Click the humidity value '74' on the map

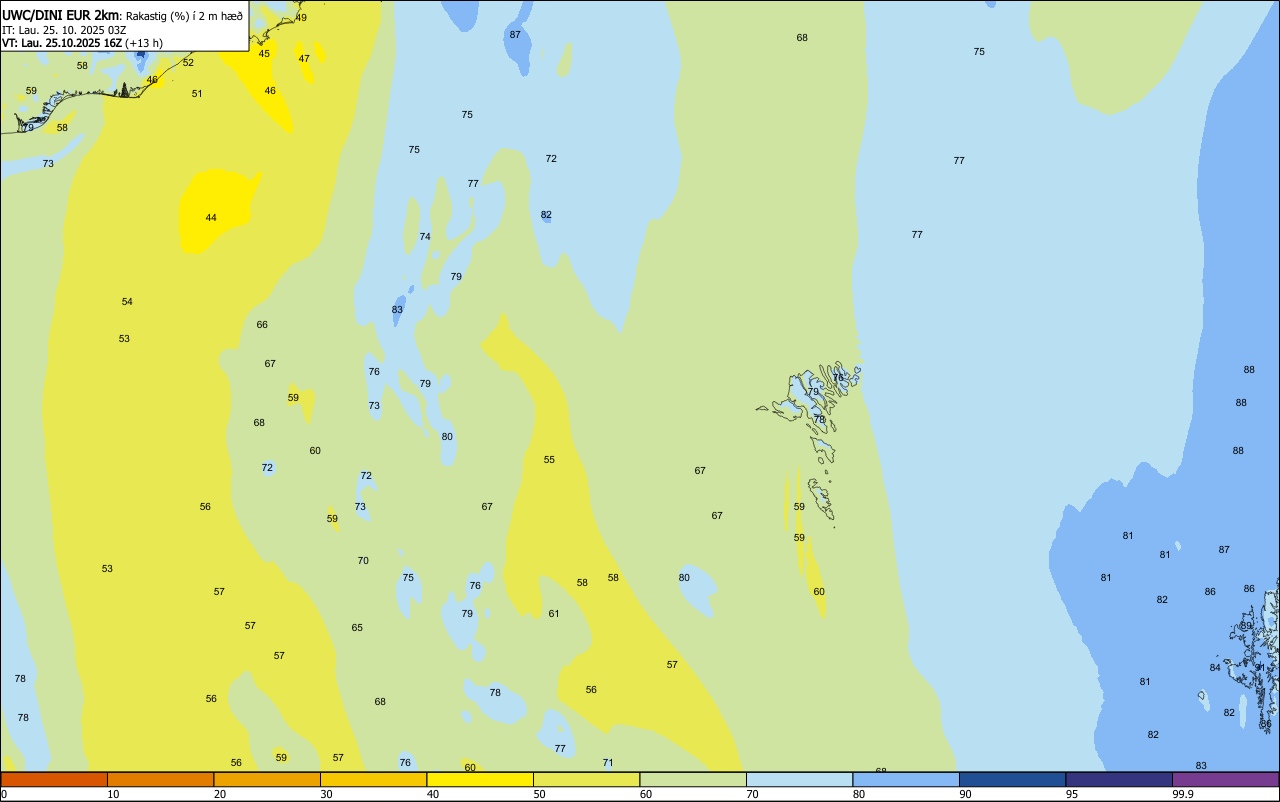point(425,236)
